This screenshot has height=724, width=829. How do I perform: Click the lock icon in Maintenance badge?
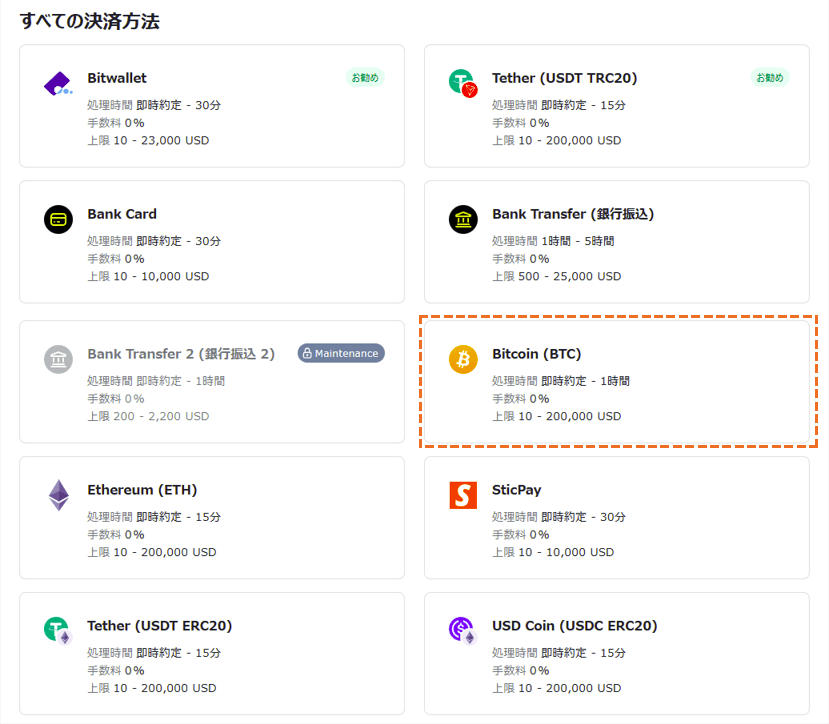[x=307, y=353]
